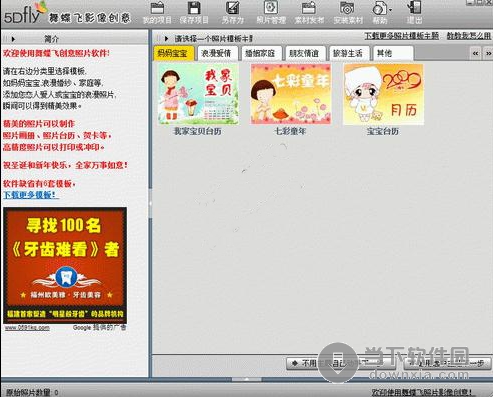493x397 pixels.
Task: Collapse the 简介 panel triangle
Action: pyautogui.click(x=13, y=39)
